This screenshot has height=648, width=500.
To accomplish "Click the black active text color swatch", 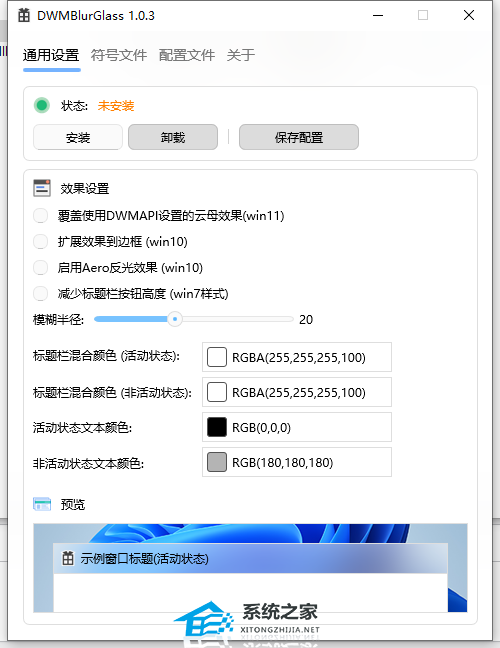I will coord(217,427).
